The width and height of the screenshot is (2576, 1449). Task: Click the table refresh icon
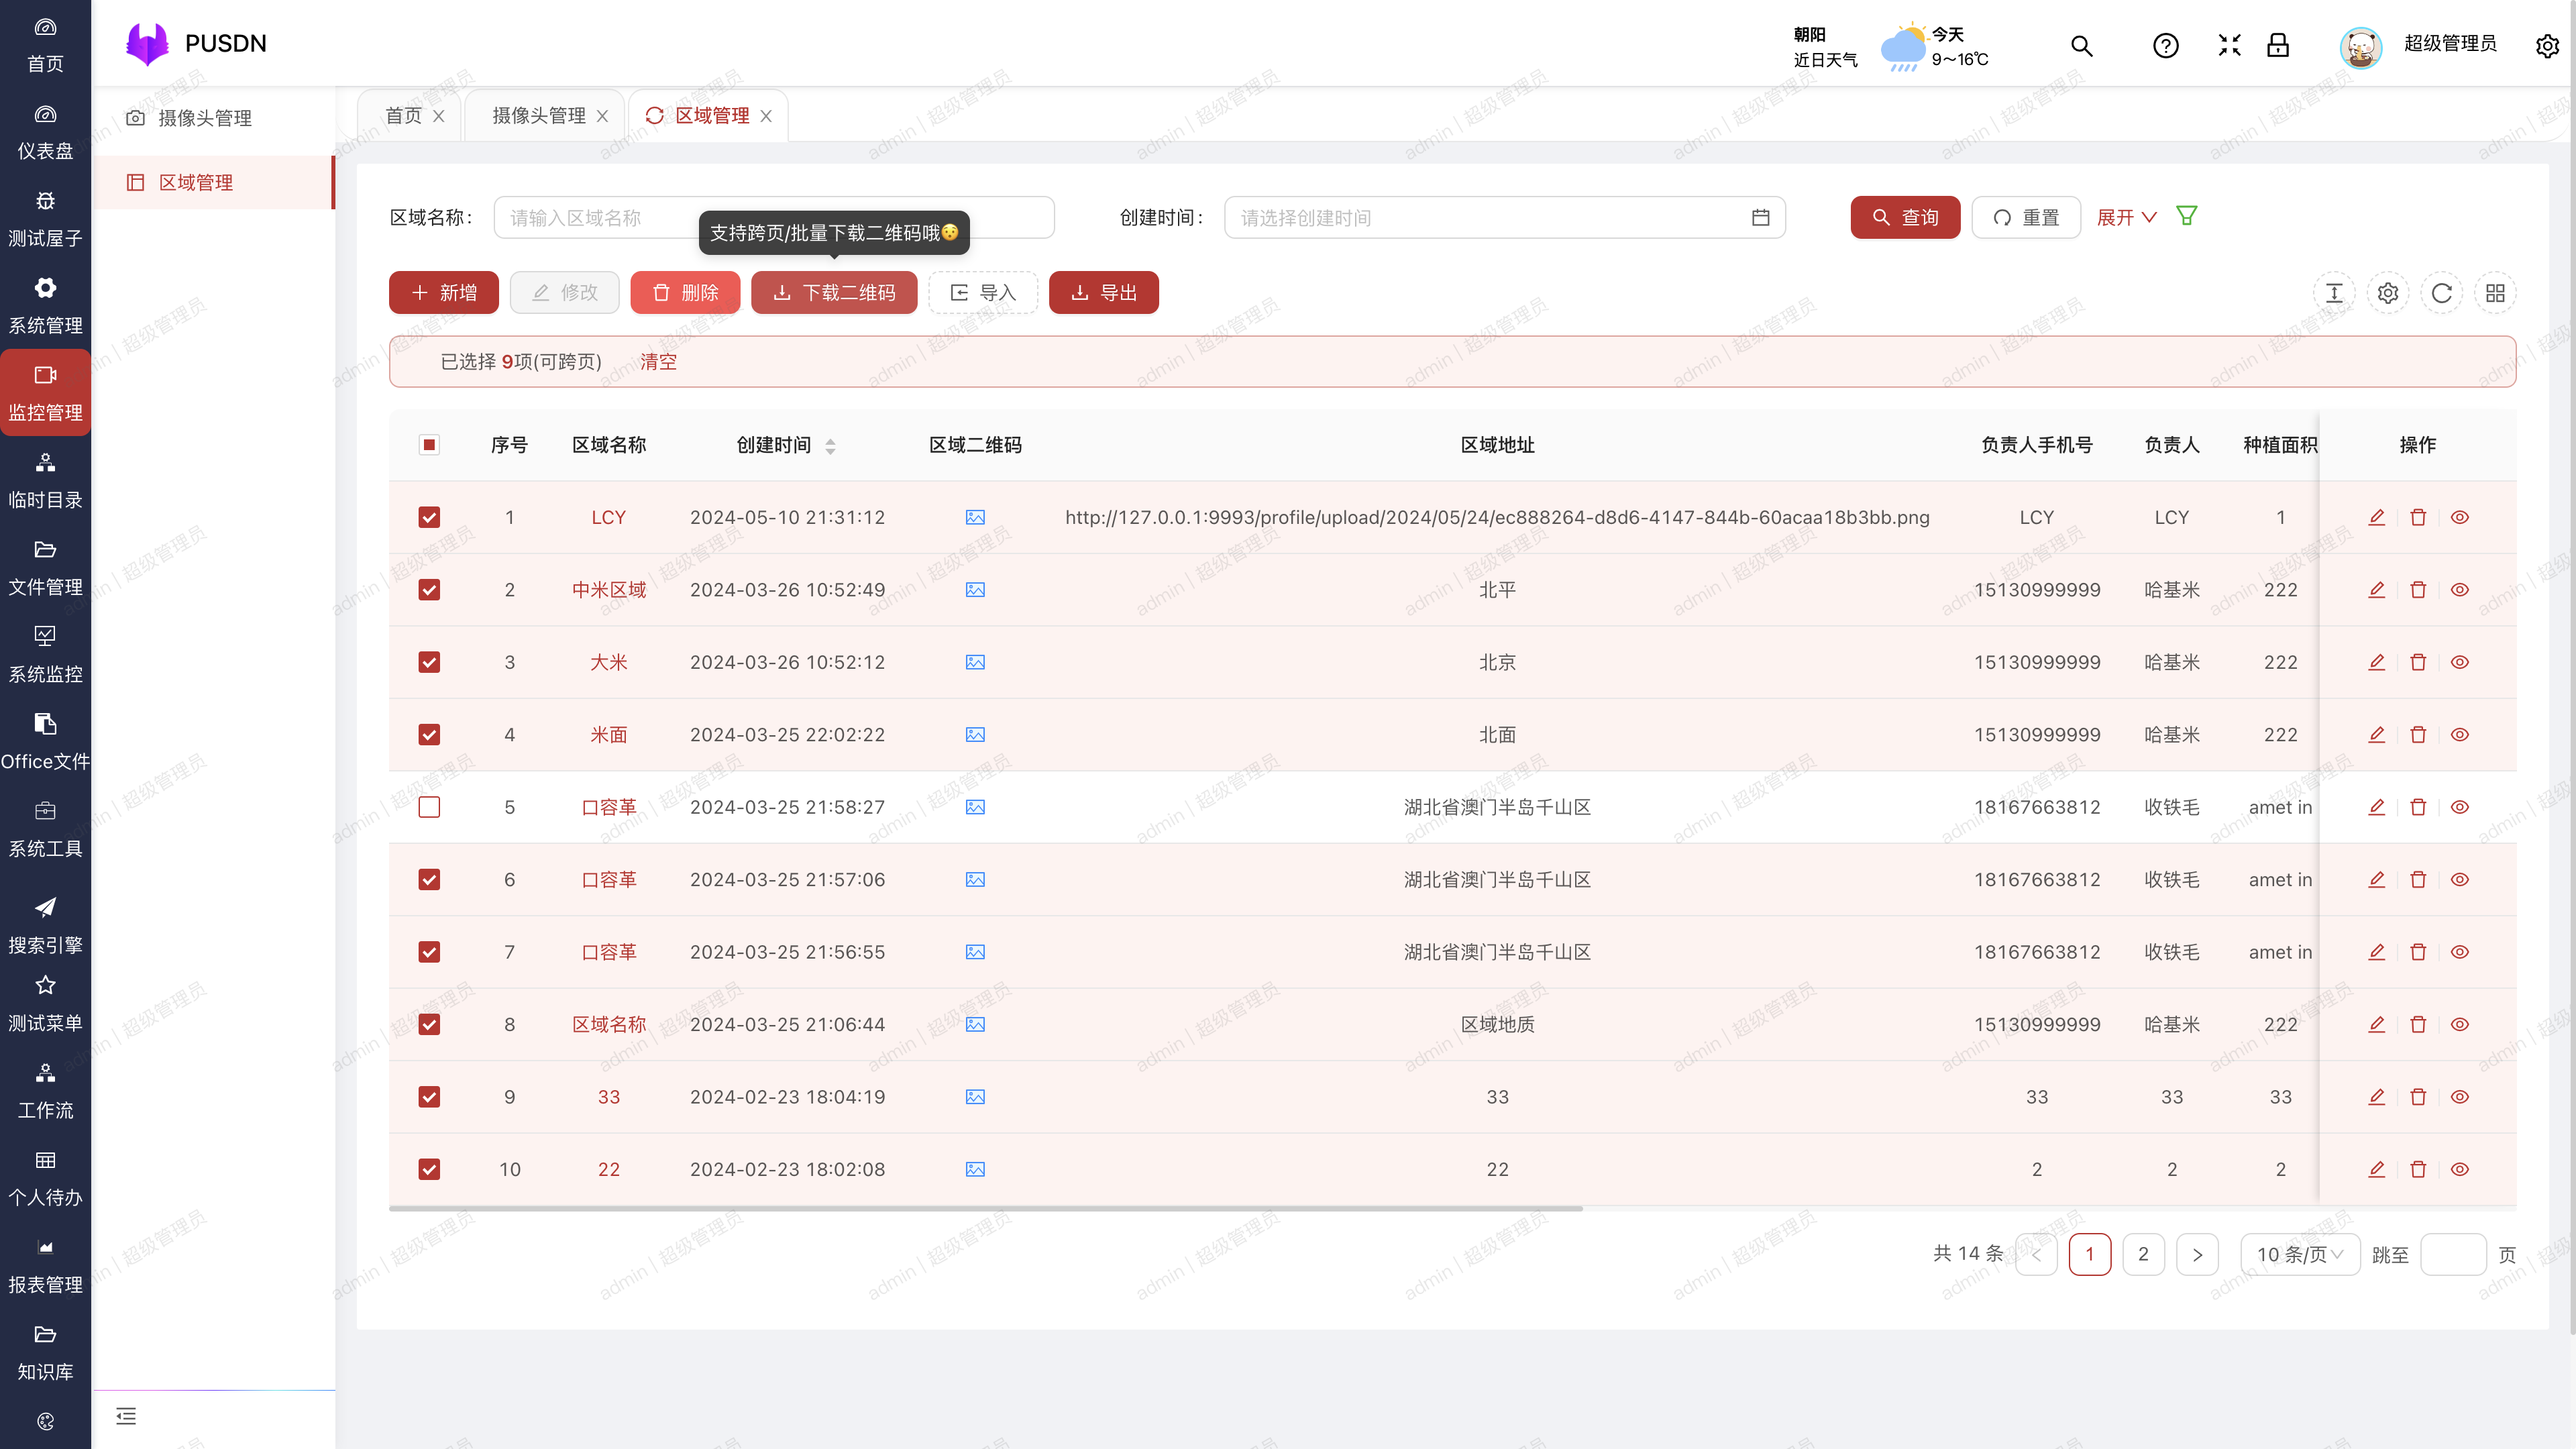point(2441,293)
